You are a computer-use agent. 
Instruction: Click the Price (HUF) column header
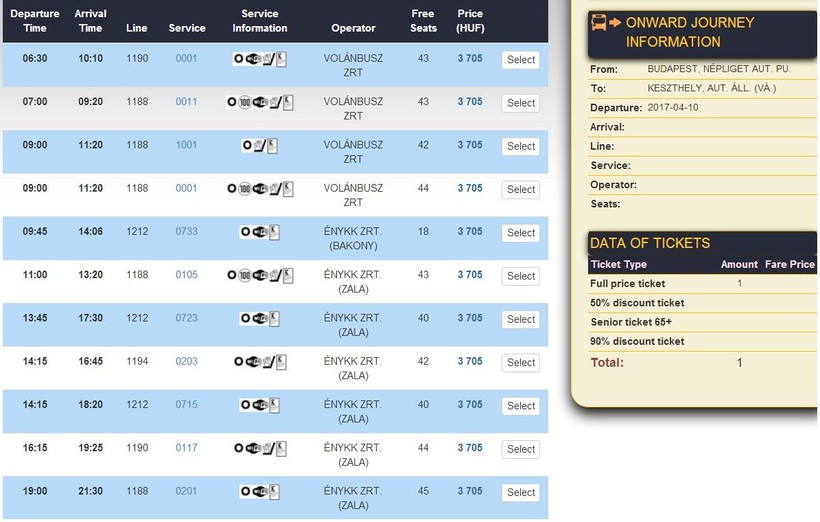(x=470, y=21)
